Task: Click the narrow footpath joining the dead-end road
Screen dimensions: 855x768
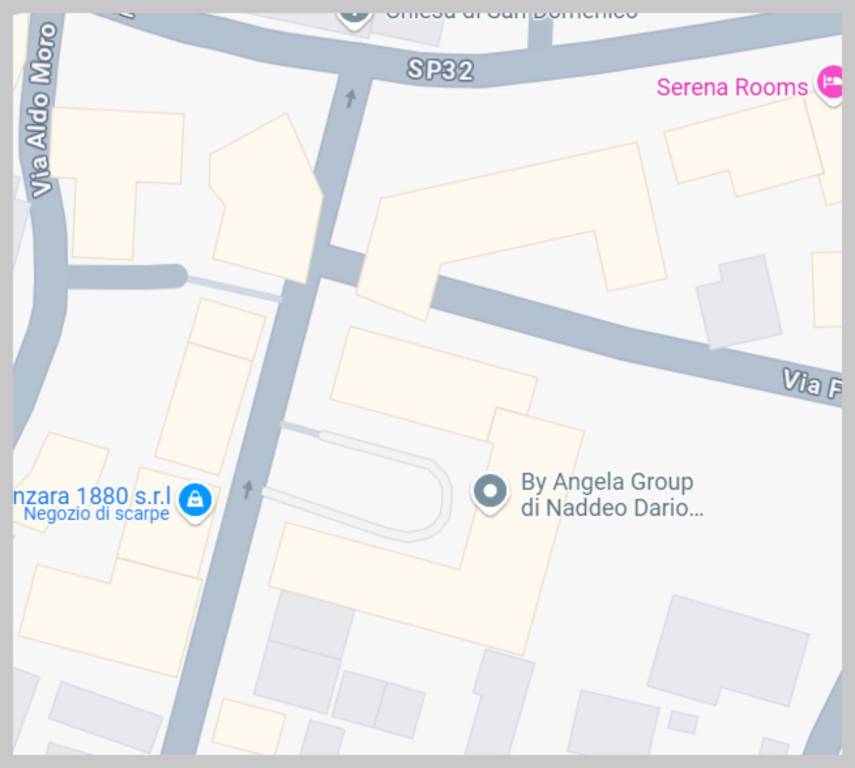Action: [x=234, y=289]
